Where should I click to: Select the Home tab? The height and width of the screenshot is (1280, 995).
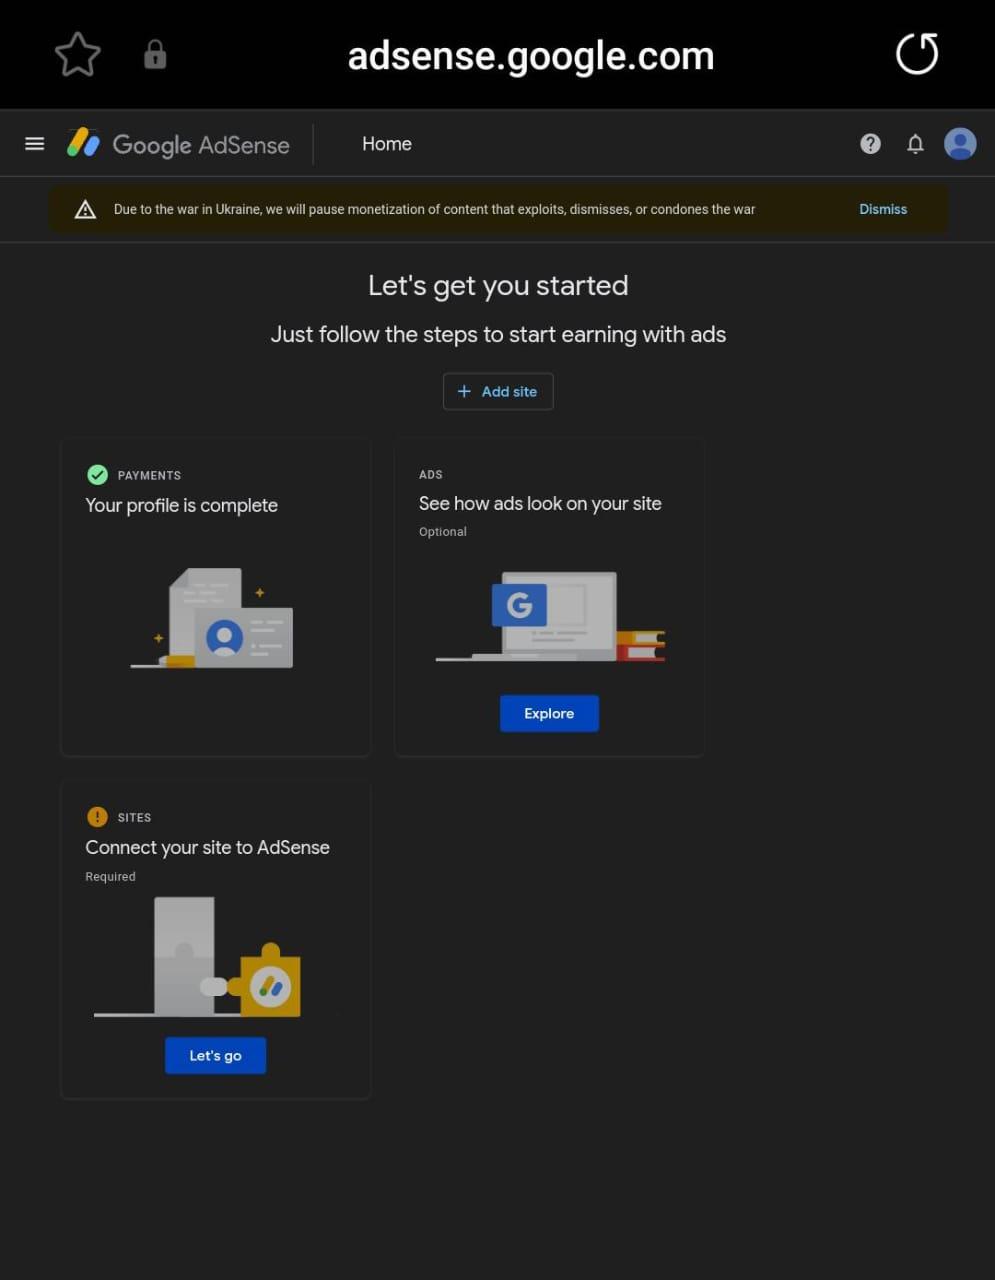coord(386,143)
